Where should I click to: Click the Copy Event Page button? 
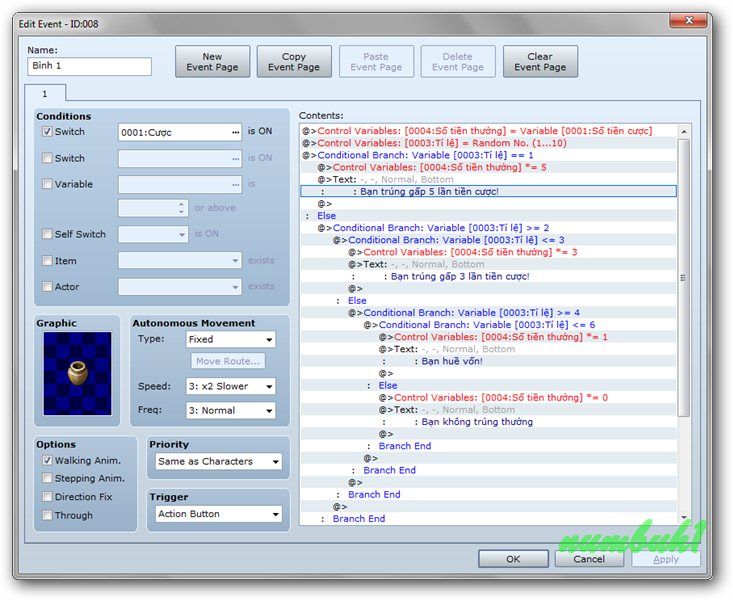[x=294, y=62]
